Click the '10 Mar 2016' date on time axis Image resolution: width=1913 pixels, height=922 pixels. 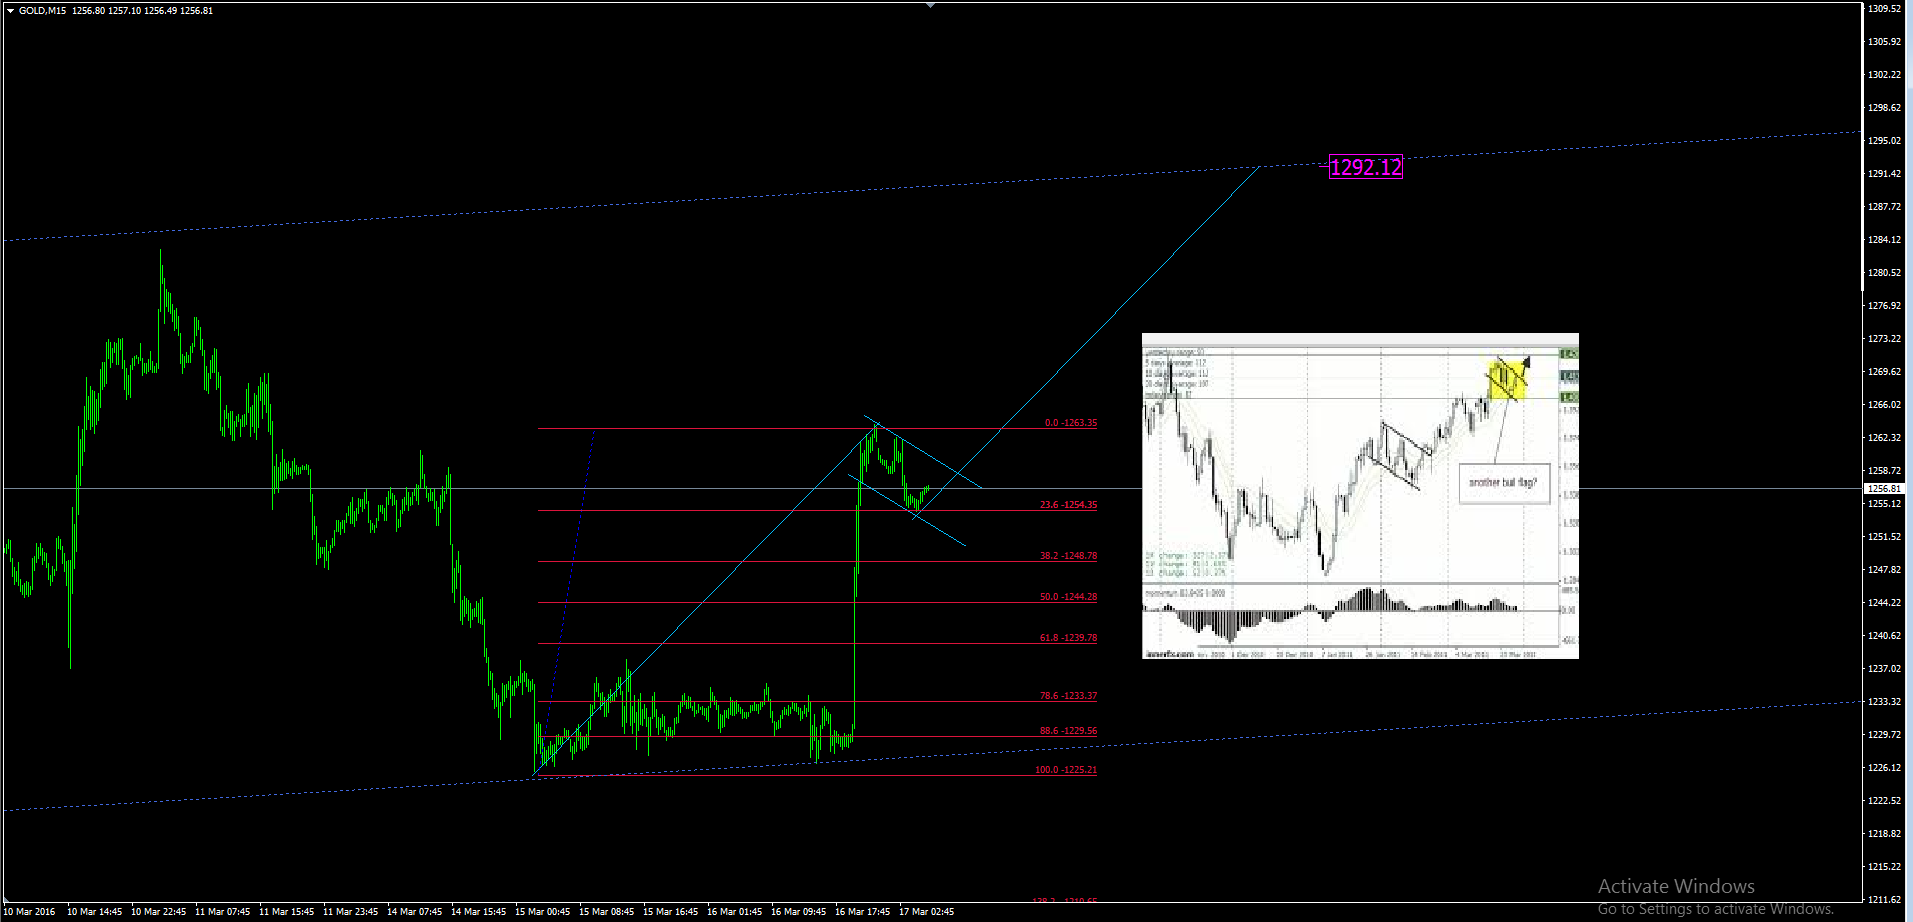click(x=29, y=912)
